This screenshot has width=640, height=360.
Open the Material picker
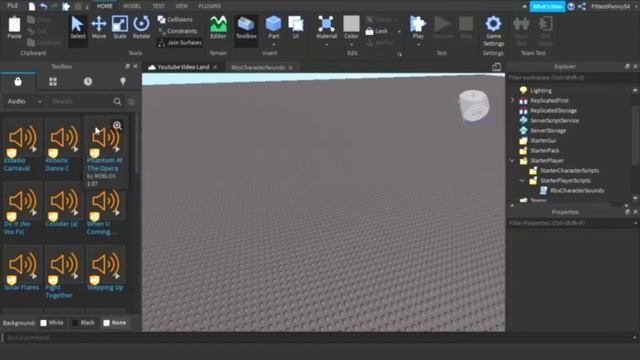click(x=327, y=27)
